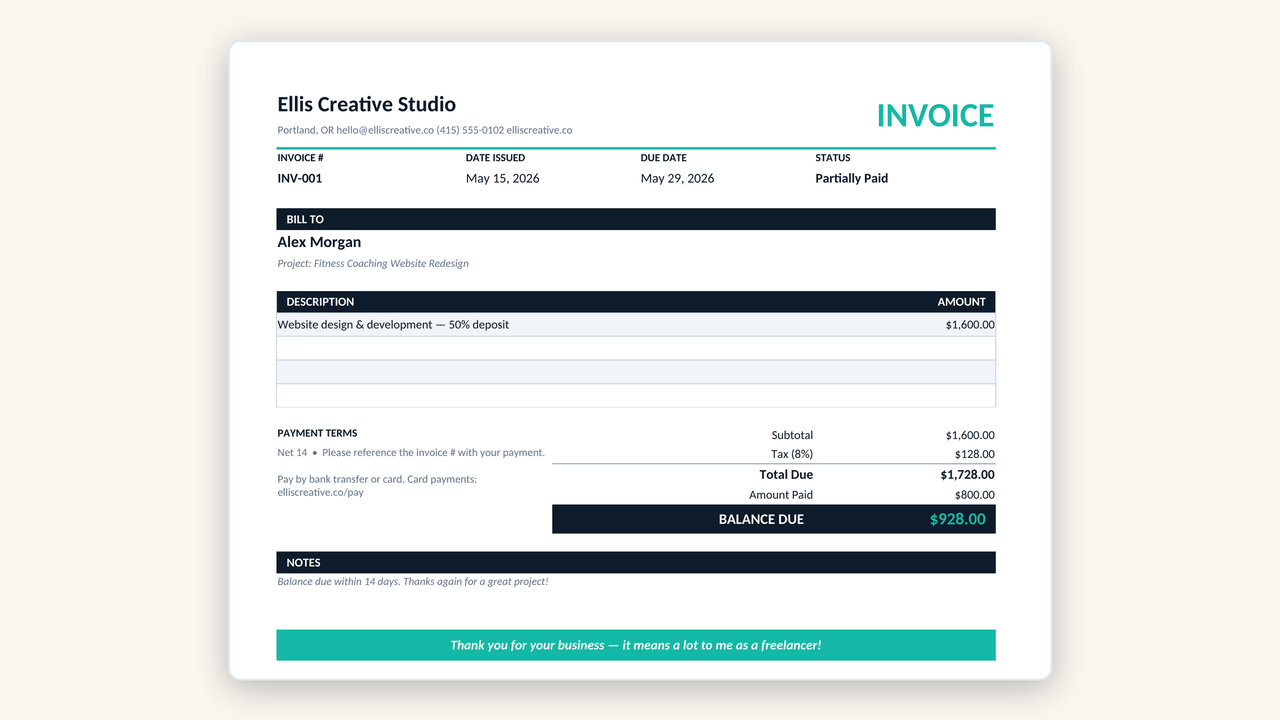
Task: Click the date issued May 15, 2026
Action: (502, 178)
